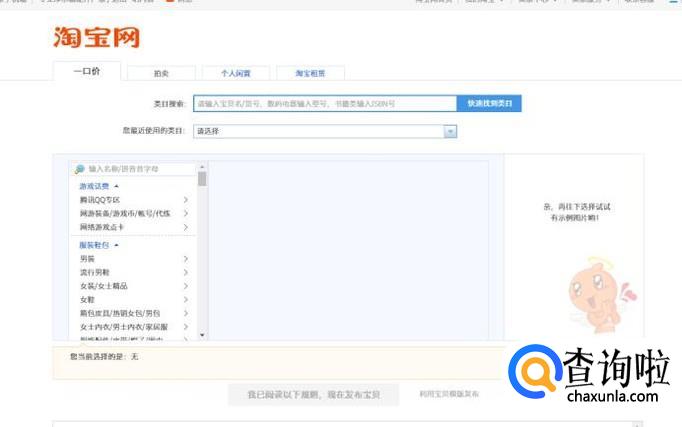Expand 网游装备/游戏币/帐号/代练 category chevron

pyautogui.click(x=186, y=214)
